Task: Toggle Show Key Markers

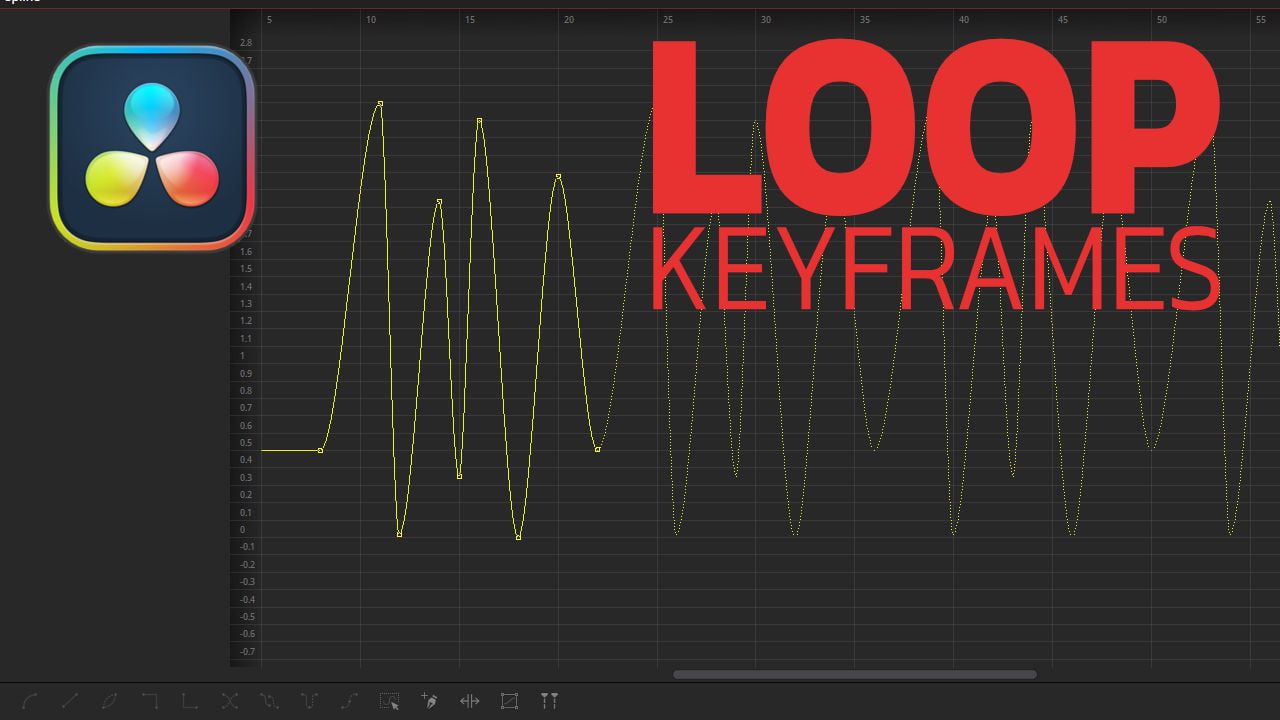Action: (x=549, y=701)
